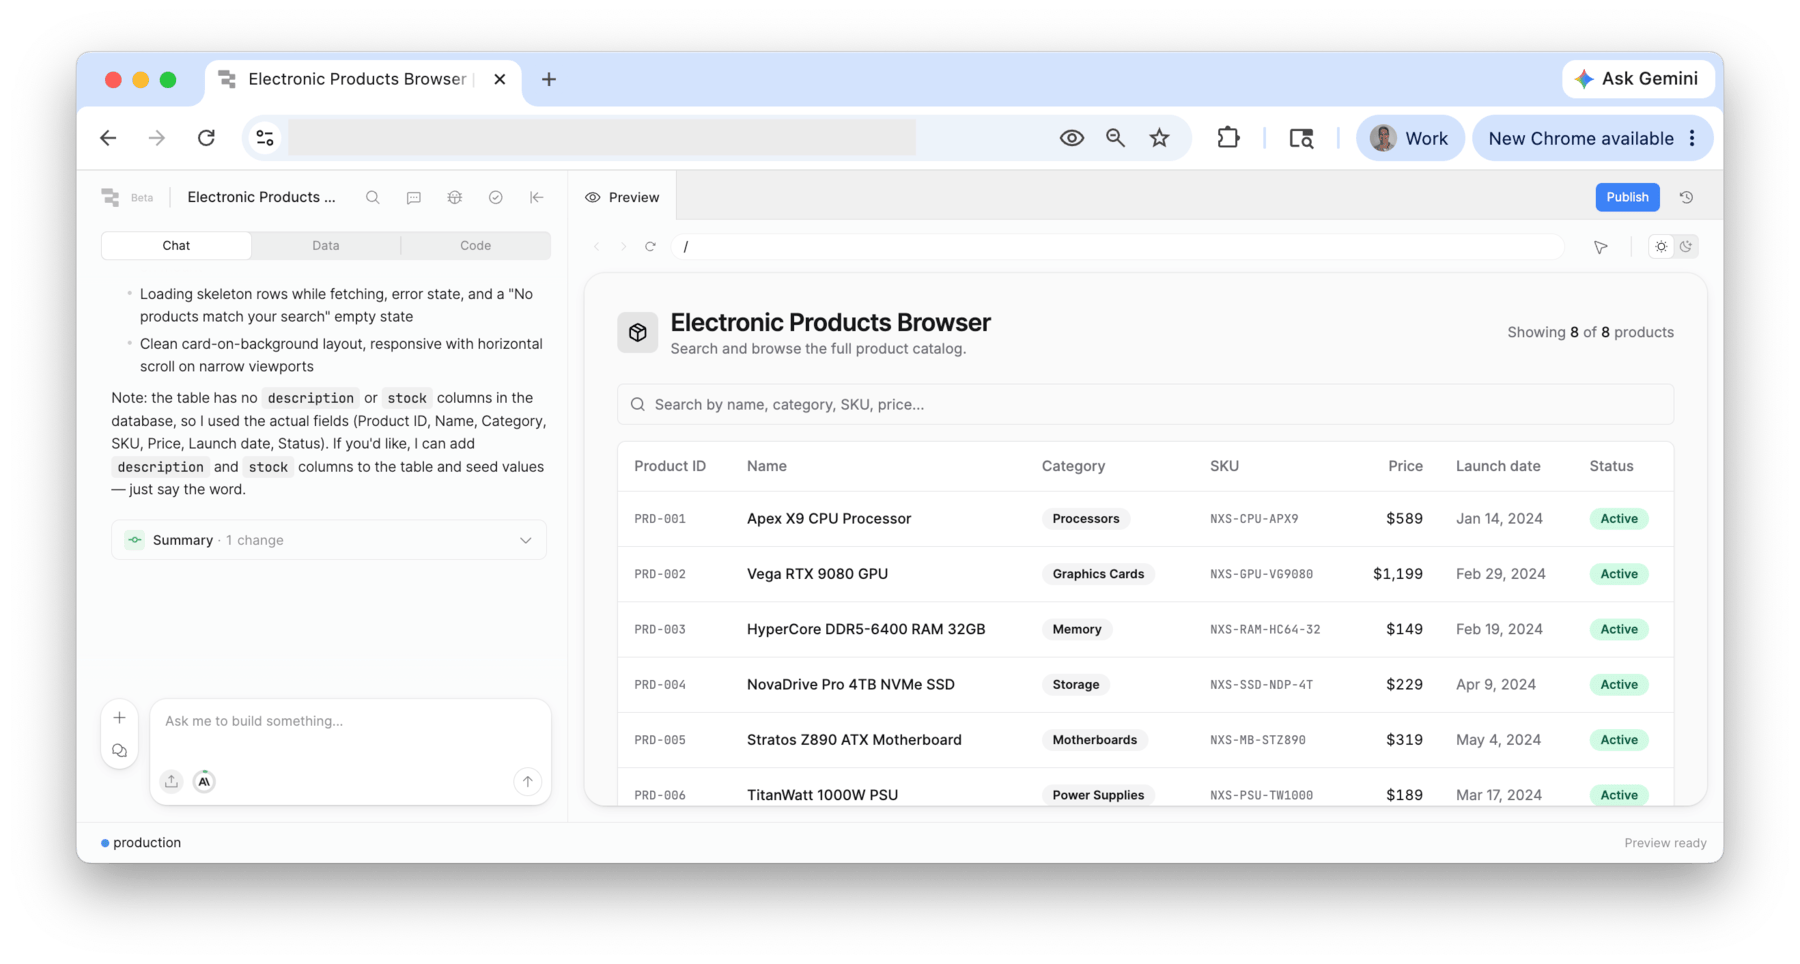Image resolution: width=1800 pixels, height=964 pixels.
Task: Click the product search box
Action: 1145,404
